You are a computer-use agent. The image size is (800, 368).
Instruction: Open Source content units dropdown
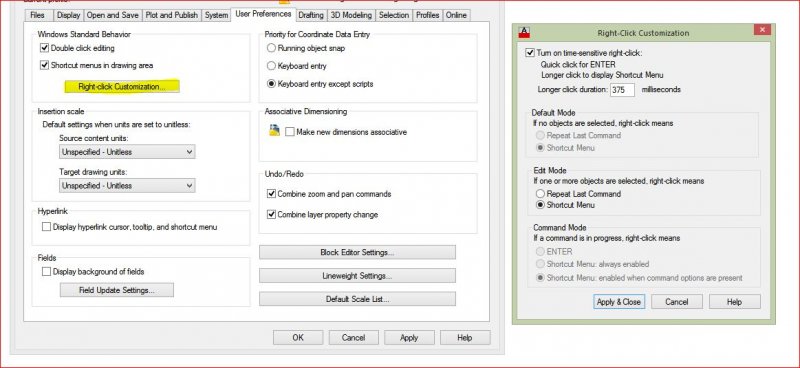(127, 152)
